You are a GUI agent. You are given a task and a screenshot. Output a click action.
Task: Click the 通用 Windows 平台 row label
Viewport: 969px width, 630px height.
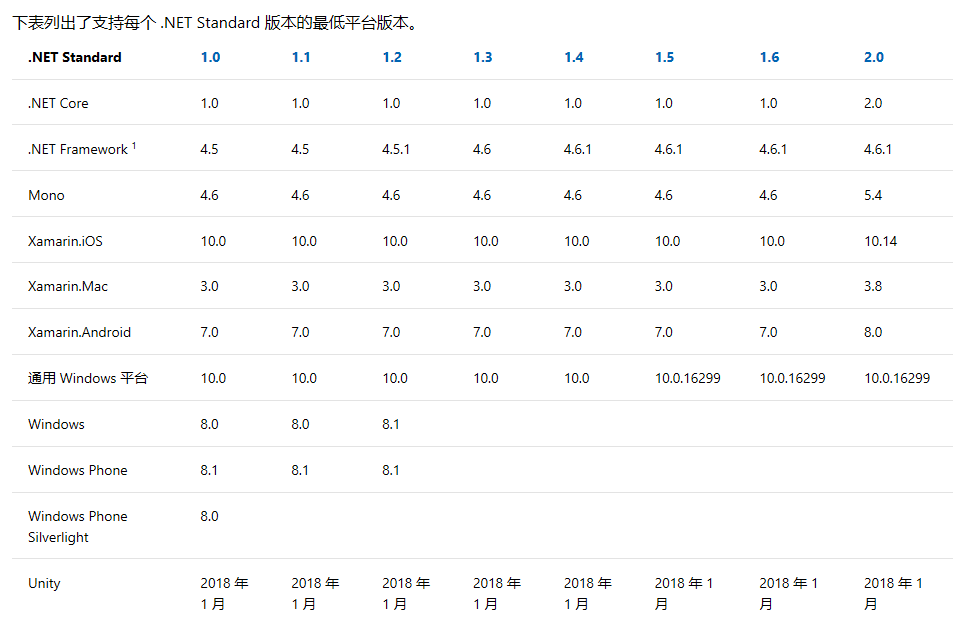pos(88,378)
